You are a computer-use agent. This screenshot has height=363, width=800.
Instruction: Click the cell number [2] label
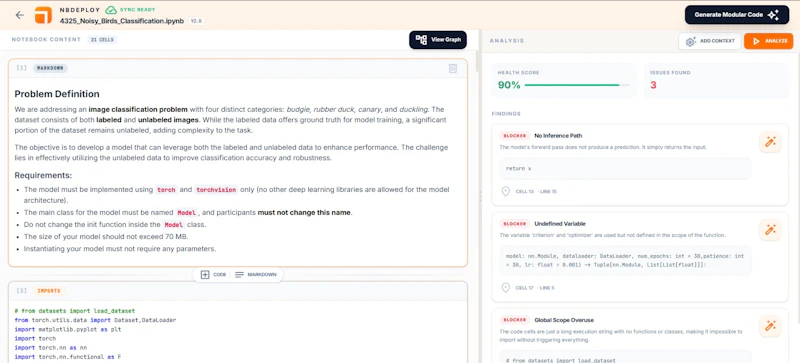pyautogui.click(x=21, y=291)
